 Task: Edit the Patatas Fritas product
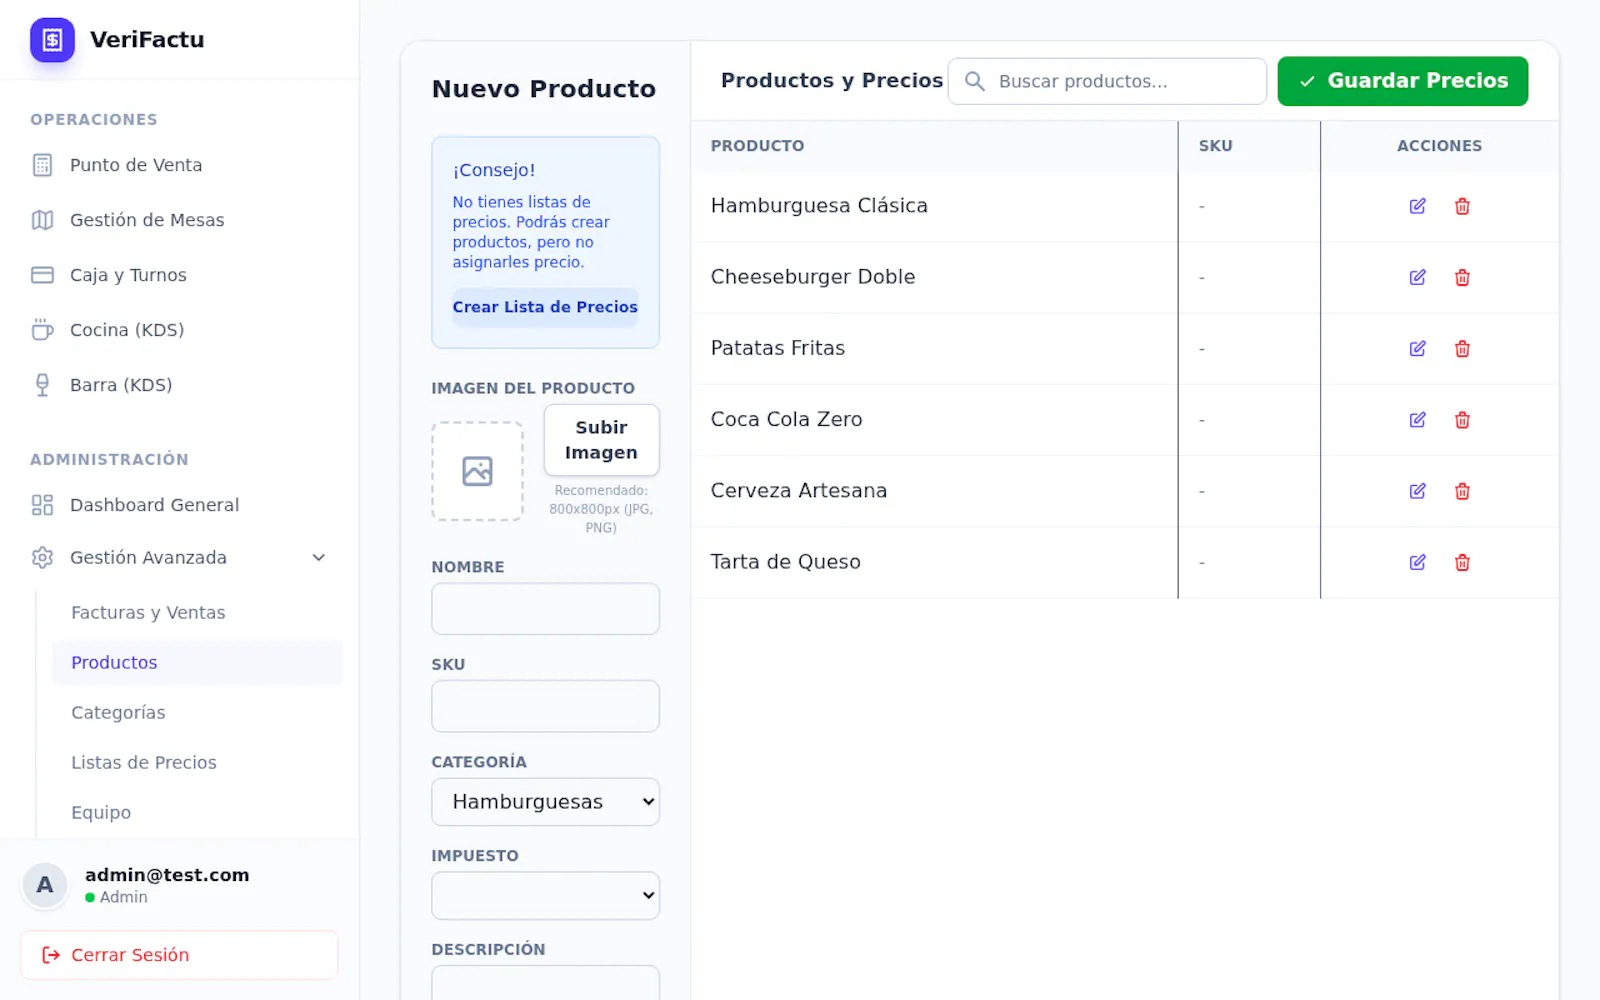tap(1417, 348)
